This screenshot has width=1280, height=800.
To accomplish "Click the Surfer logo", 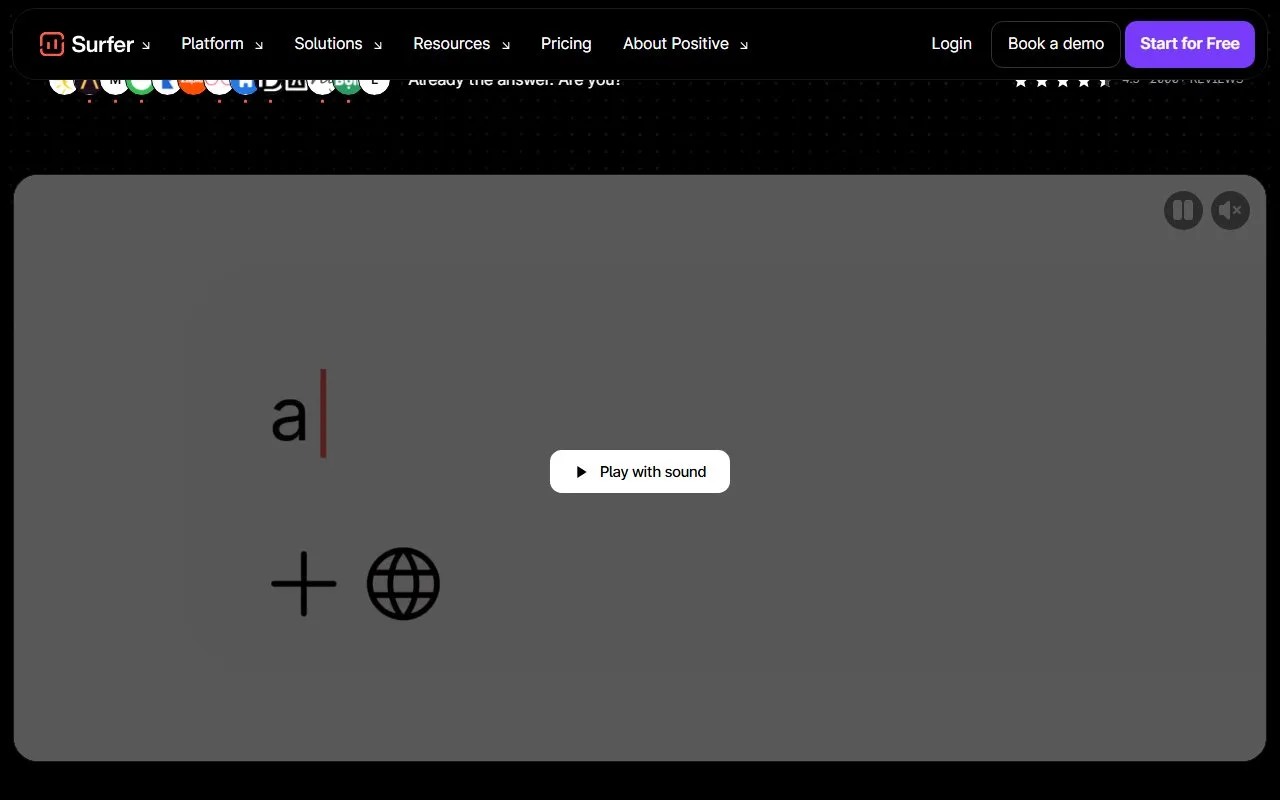I will coord(86,44).
